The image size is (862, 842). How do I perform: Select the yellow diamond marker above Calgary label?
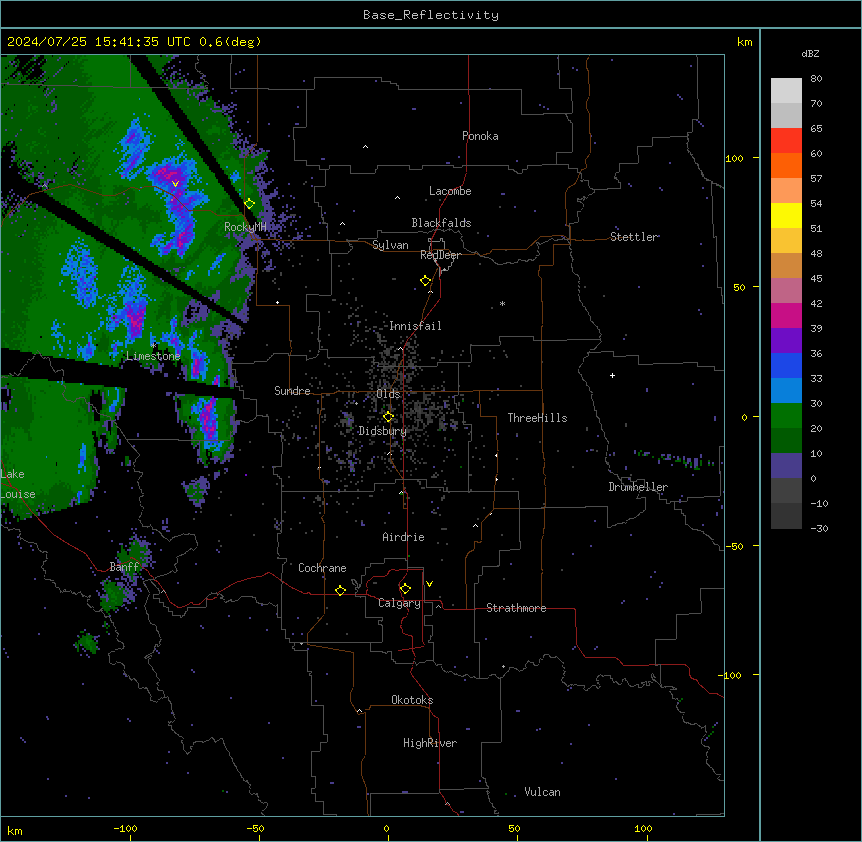[405, 589]
